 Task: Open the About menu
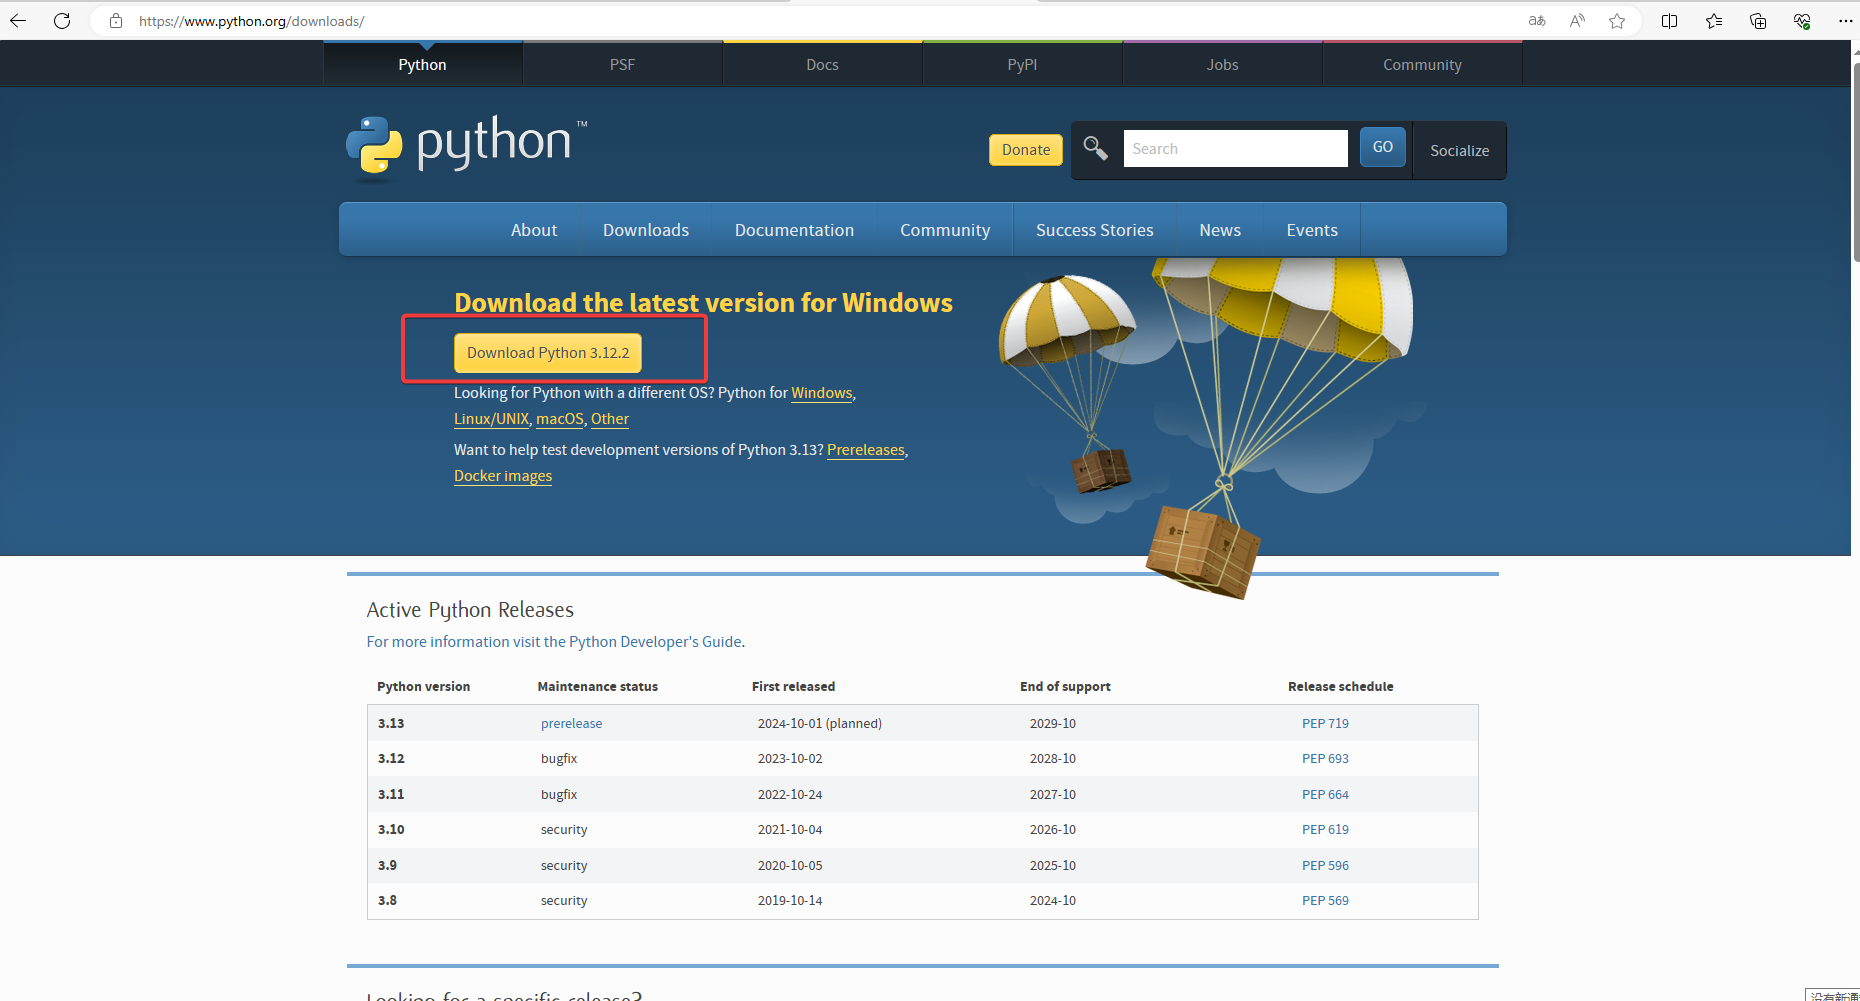coord(534,230)
